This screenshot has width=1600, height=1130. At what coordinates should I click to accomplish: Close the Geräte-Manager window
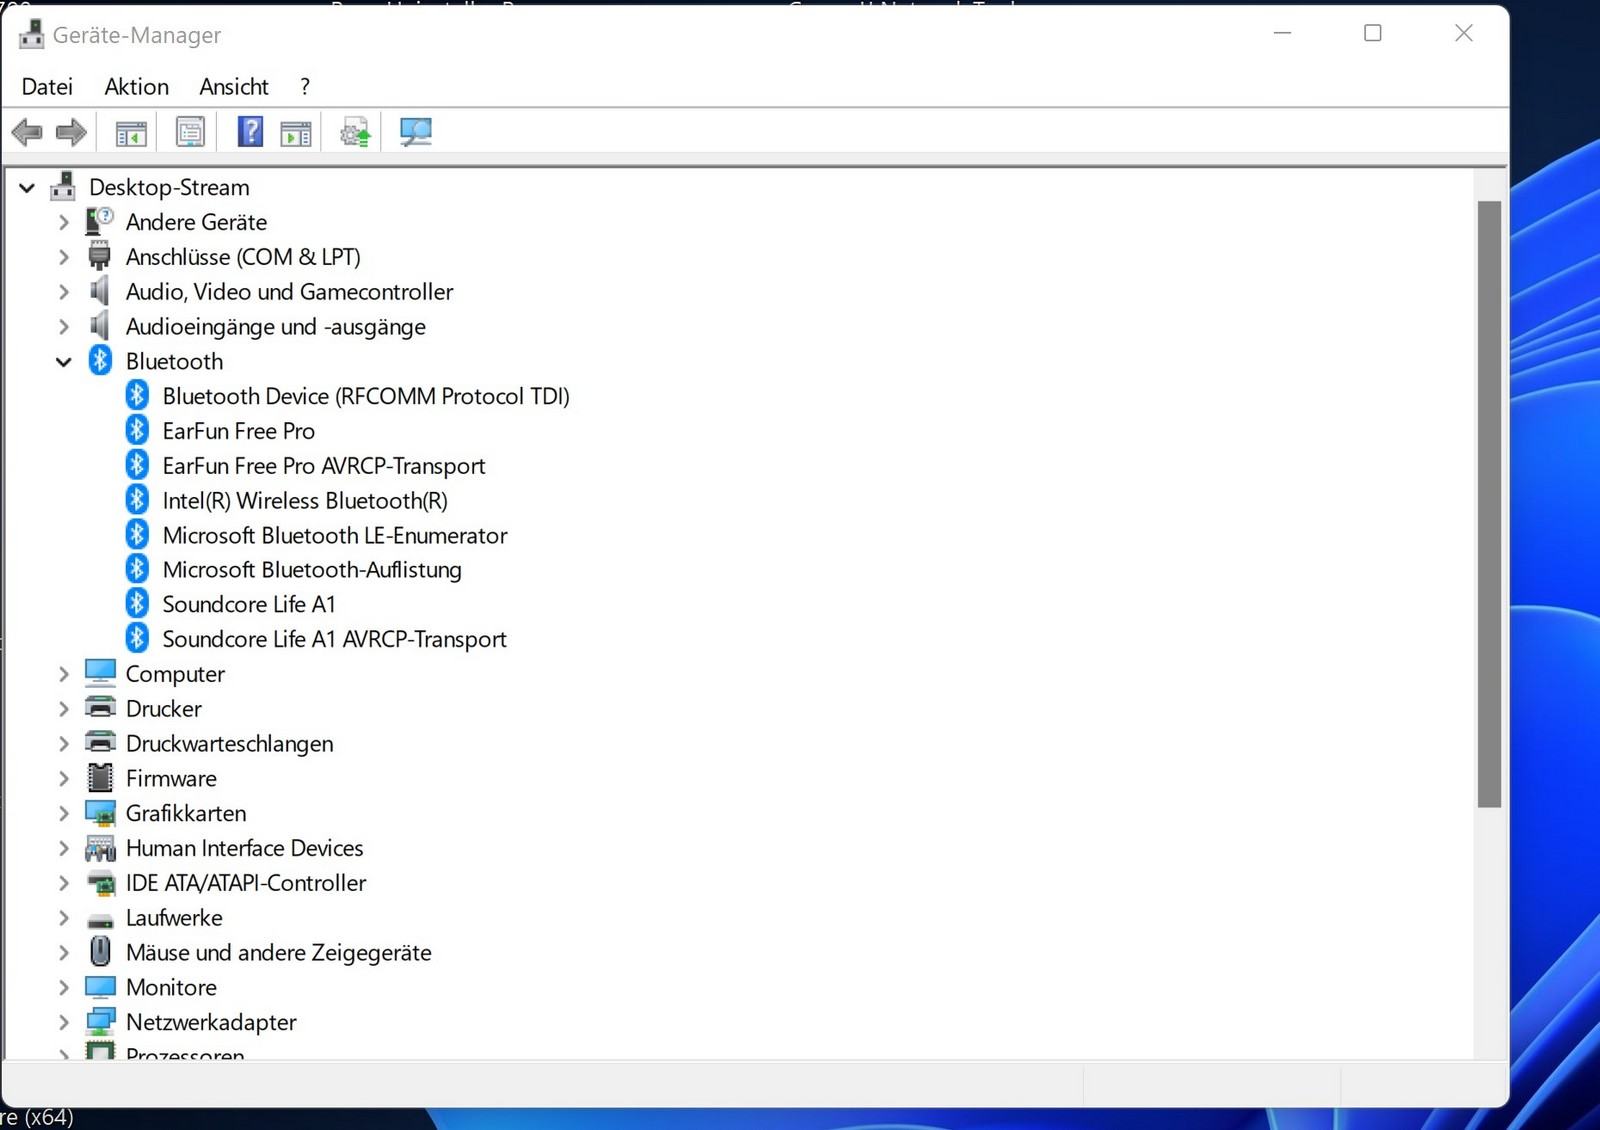(1464, 33)
